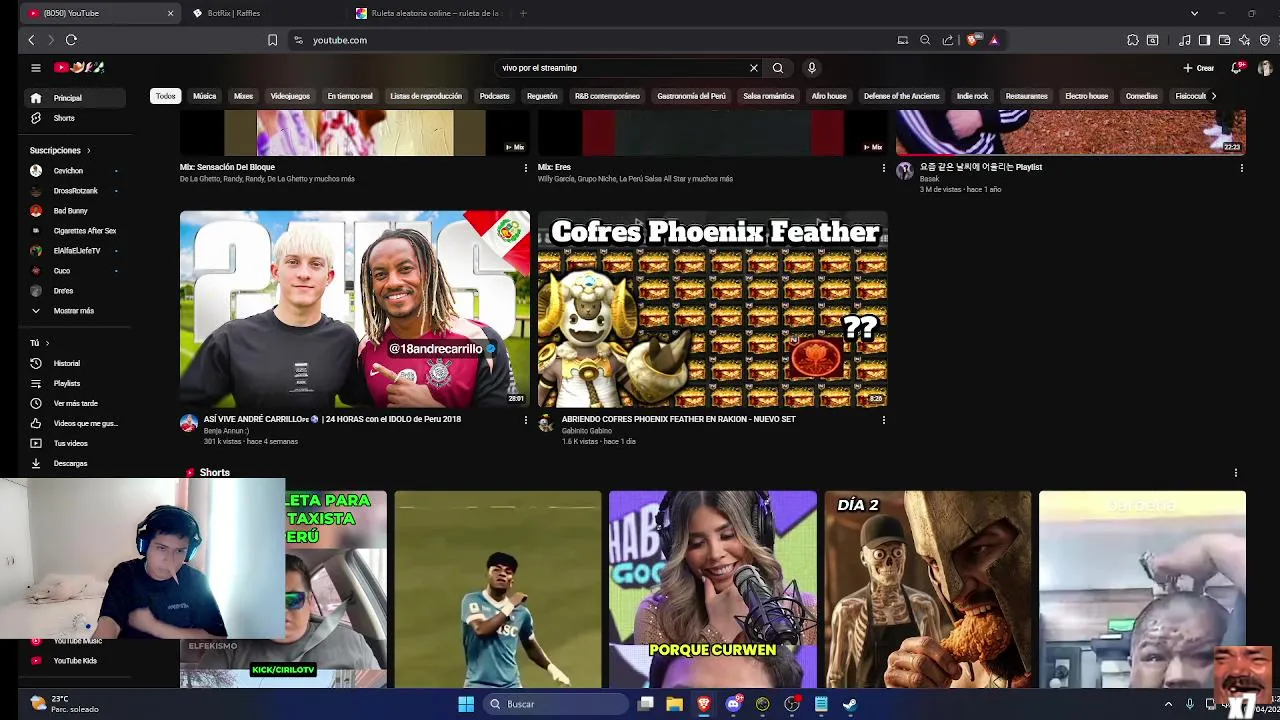Open Playlists in the sidebar
1280x720 pixels.
[x=75, y=383]
